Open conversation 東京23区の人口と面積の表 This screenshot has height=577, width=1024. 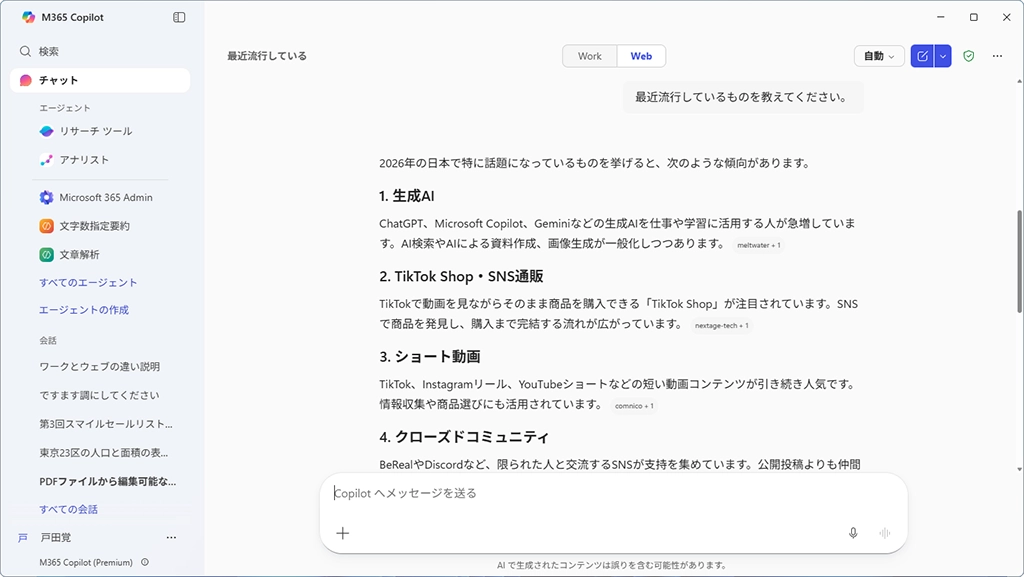[103, 453]
